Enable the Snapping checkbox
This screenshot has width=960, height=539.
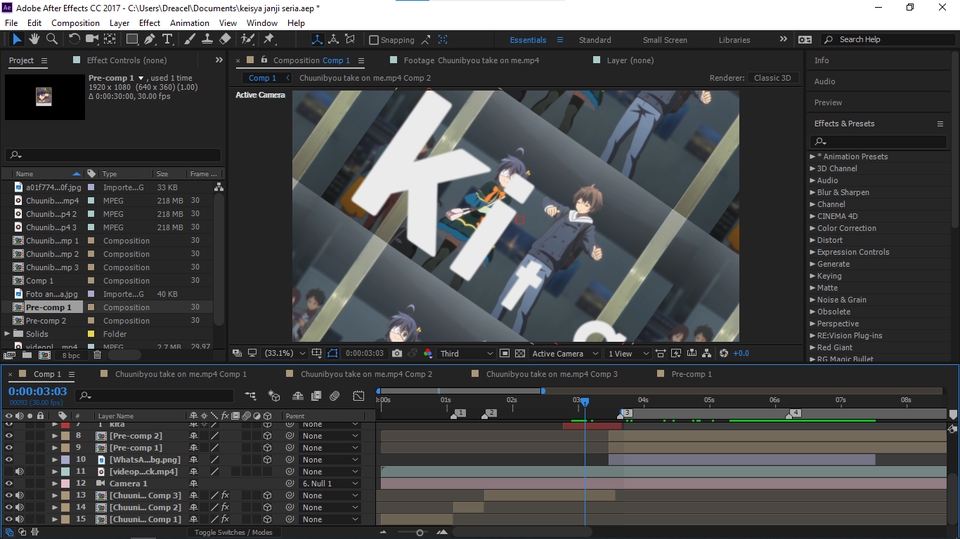[374, 40]
